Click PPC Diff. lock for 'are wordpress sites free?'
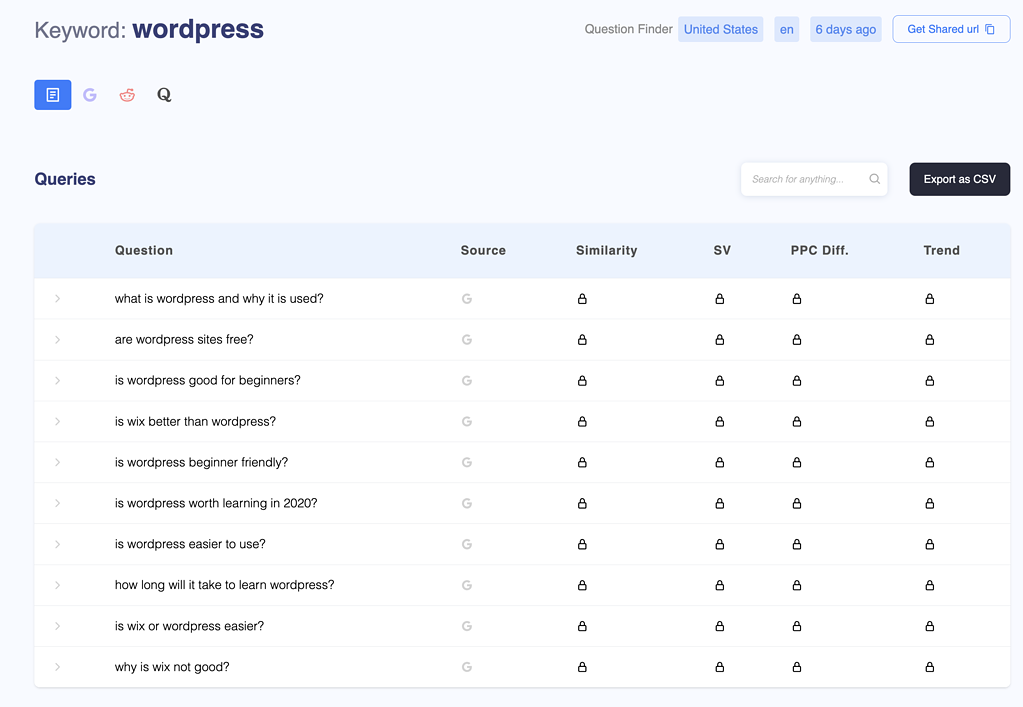Image resolution: width=1023 pixels, height=707 pixels. tap(797, 340)
